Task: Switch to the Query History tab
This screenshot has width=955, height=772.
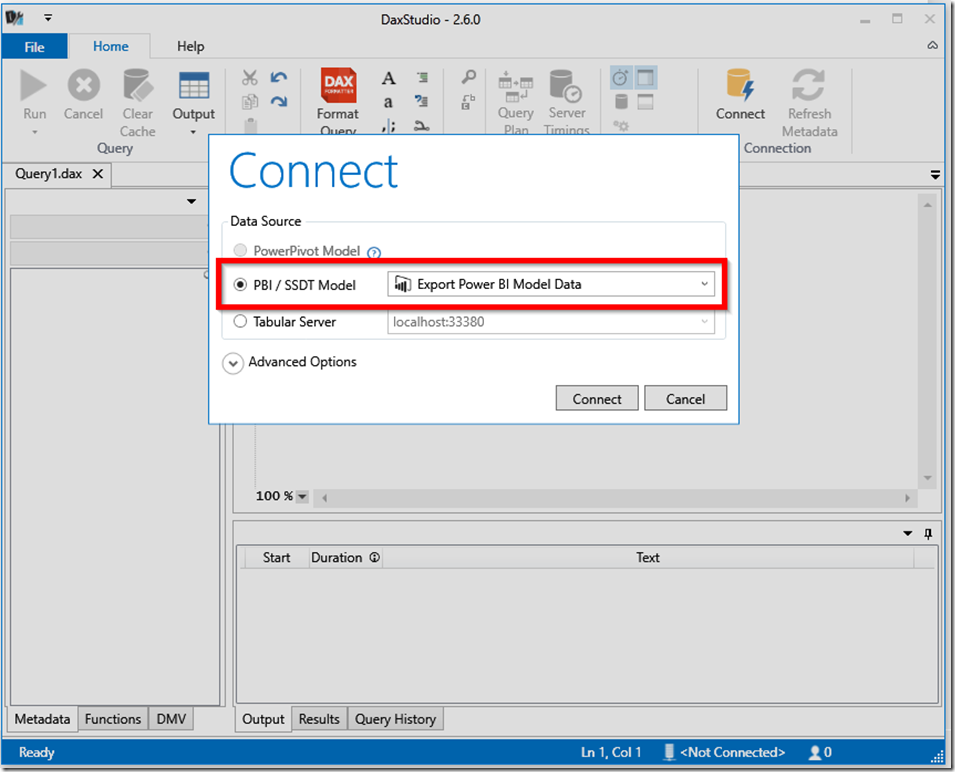Action: pyautogui.click(x=395, y=719)
